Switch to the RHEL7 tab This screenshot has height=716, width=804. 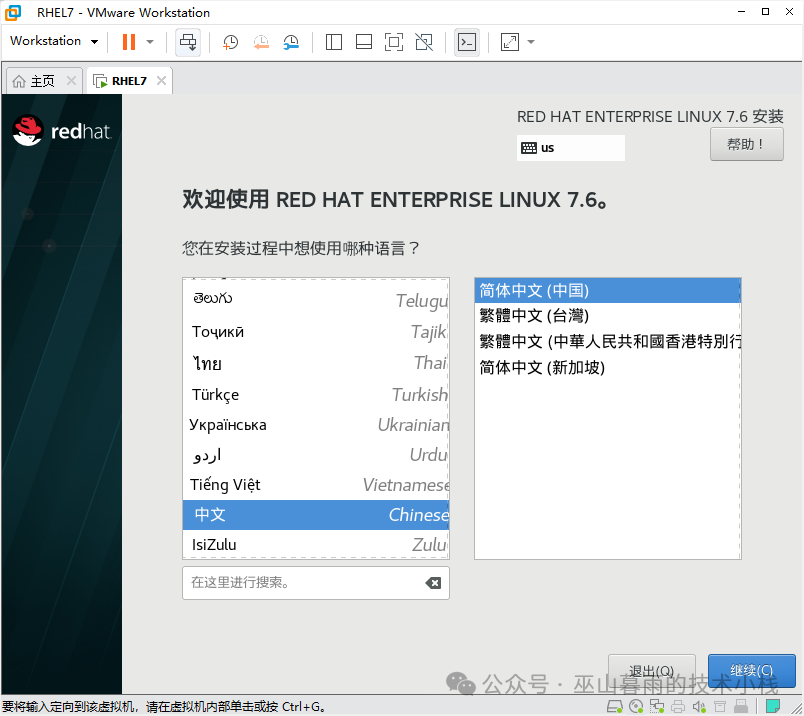pyautogui.click(x=128, y=80)
